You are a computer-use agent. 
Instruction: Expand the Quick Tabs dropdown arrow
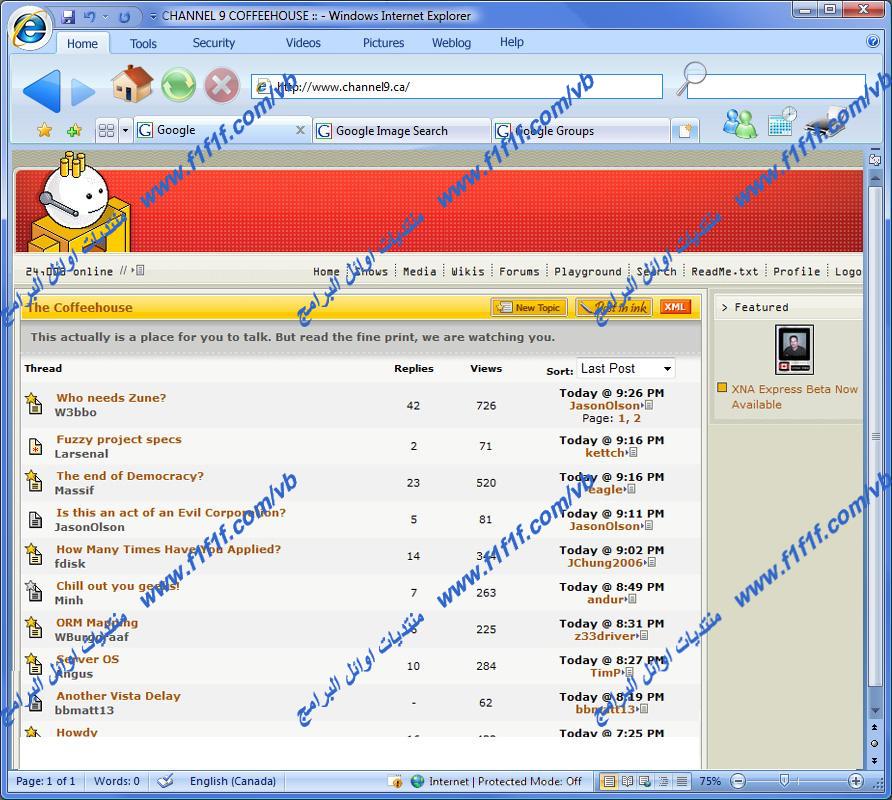tap(125, 131)
